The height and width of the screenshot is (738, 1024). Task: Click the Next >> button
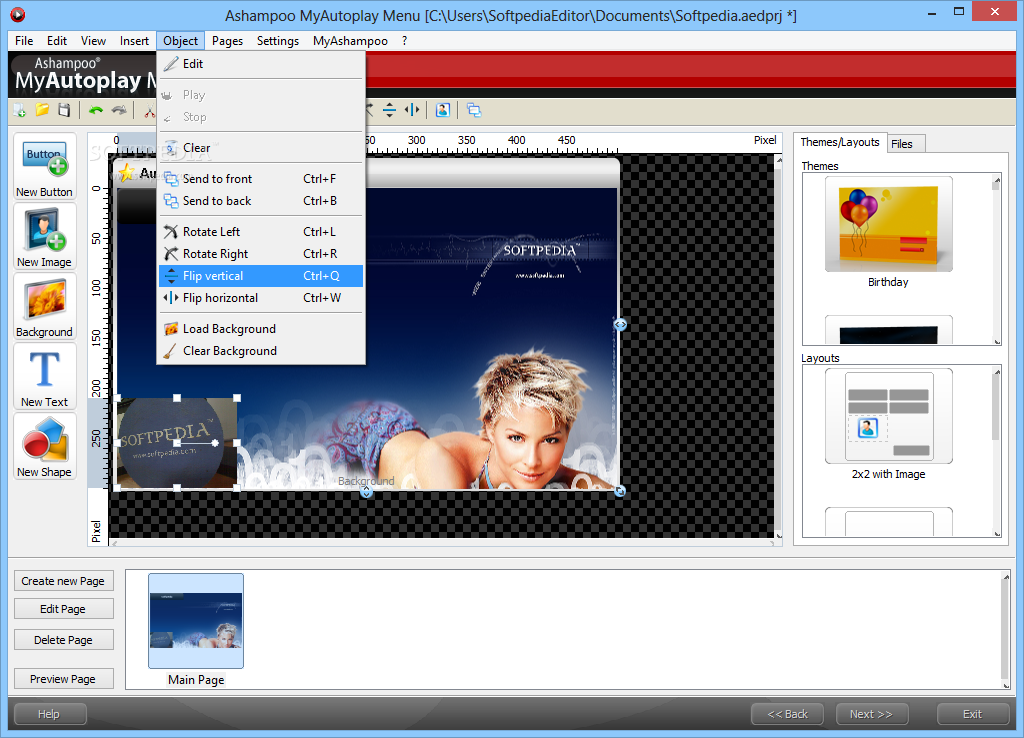tap(872, 714)
